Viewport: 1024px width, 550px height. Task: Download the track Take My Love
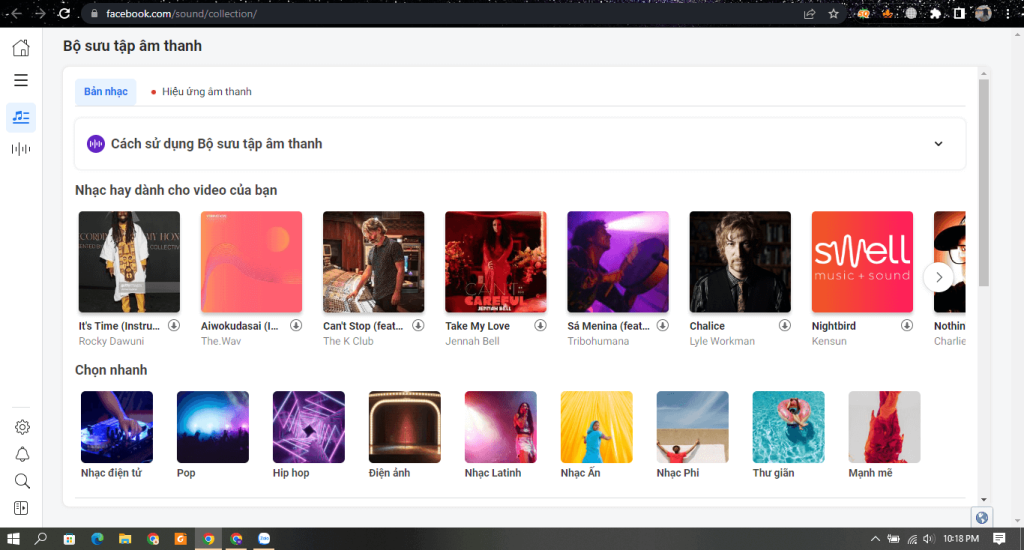click(x=540, y=326)
